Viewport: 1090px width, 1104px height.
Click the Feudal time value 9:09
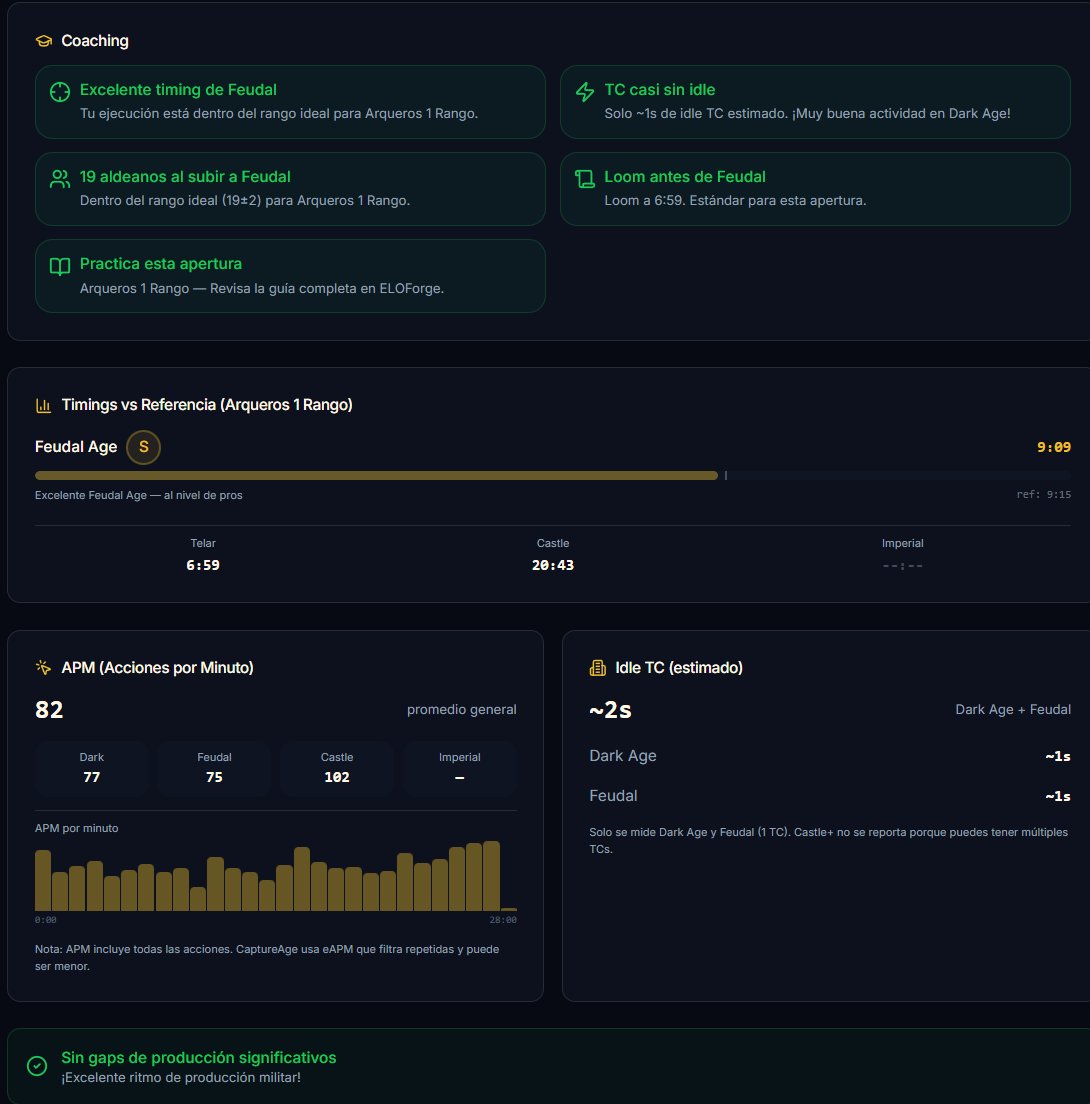coord(1053,447)
